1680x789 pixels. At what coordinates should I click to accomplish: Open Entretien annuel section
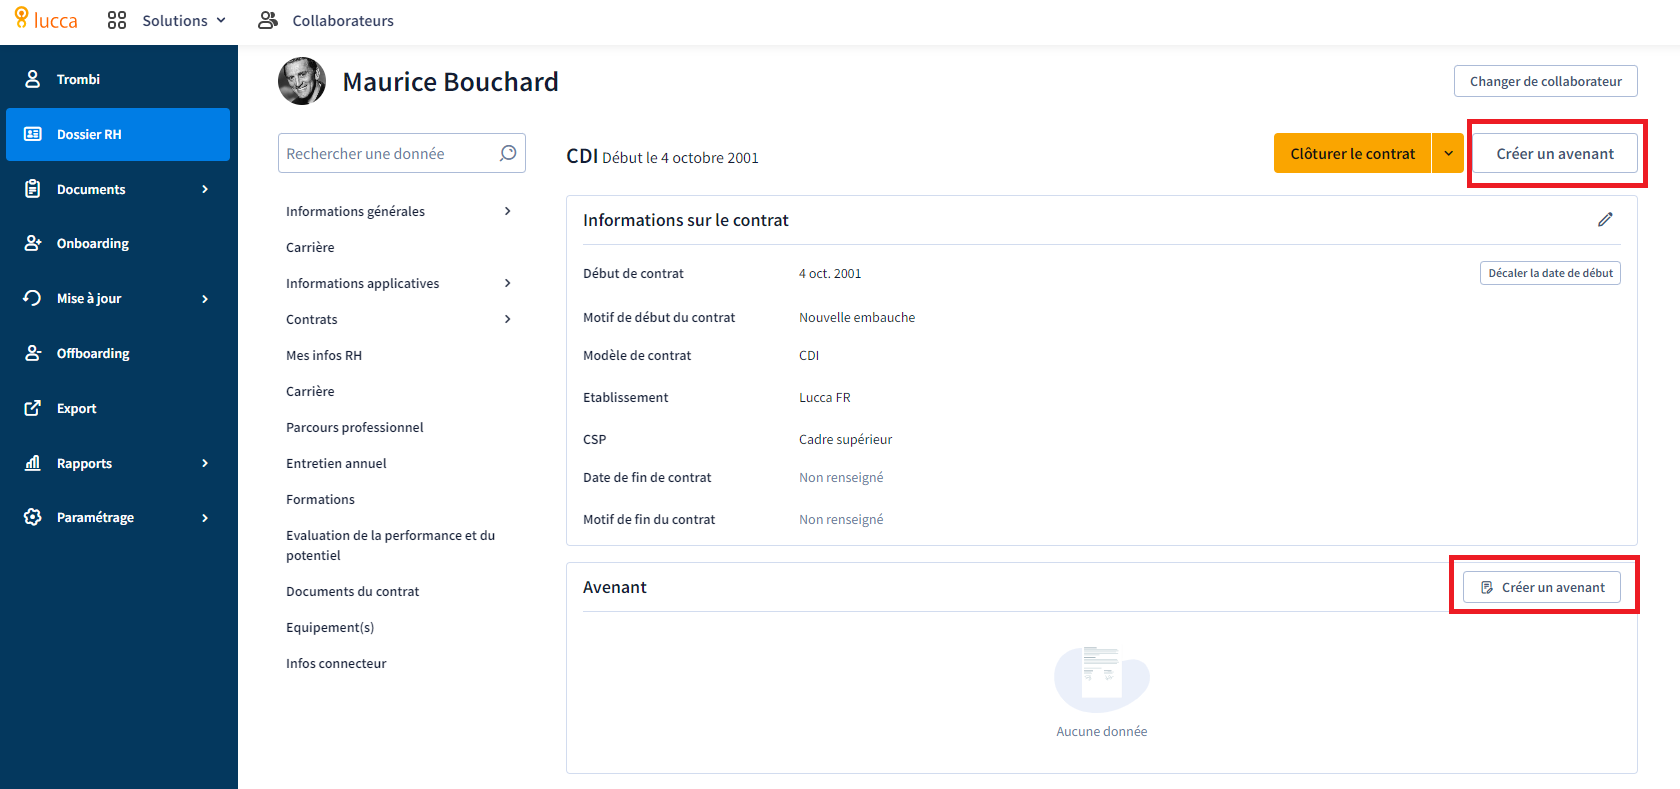click(x=336, y=463)
